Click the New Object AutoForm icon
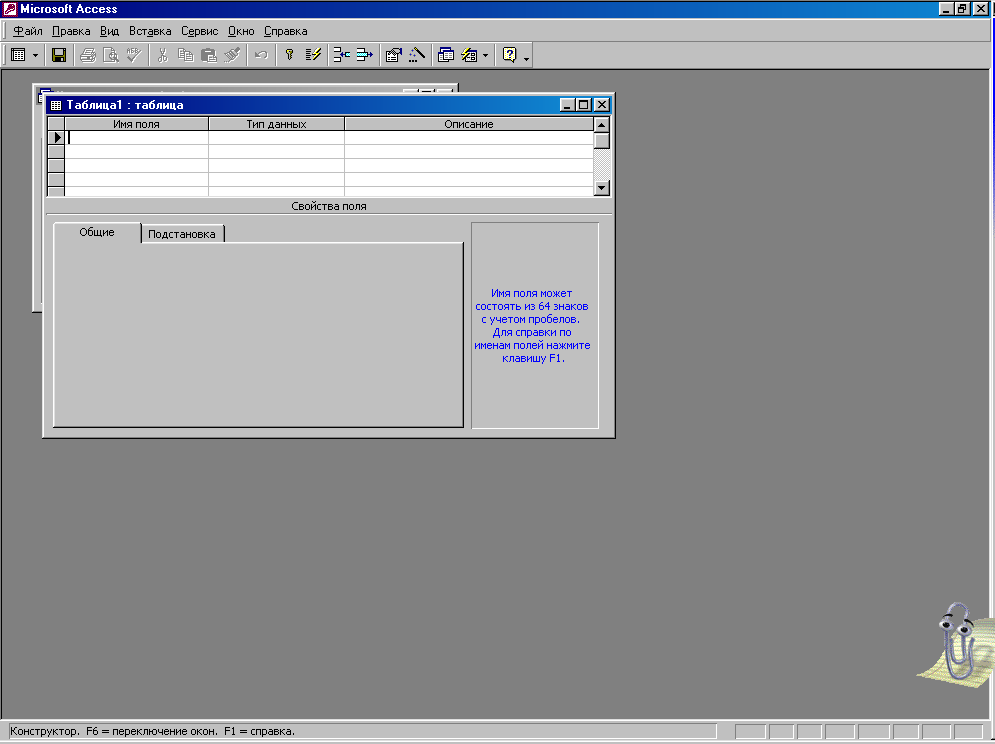This screenshot has width=995, height=744. 469,55
